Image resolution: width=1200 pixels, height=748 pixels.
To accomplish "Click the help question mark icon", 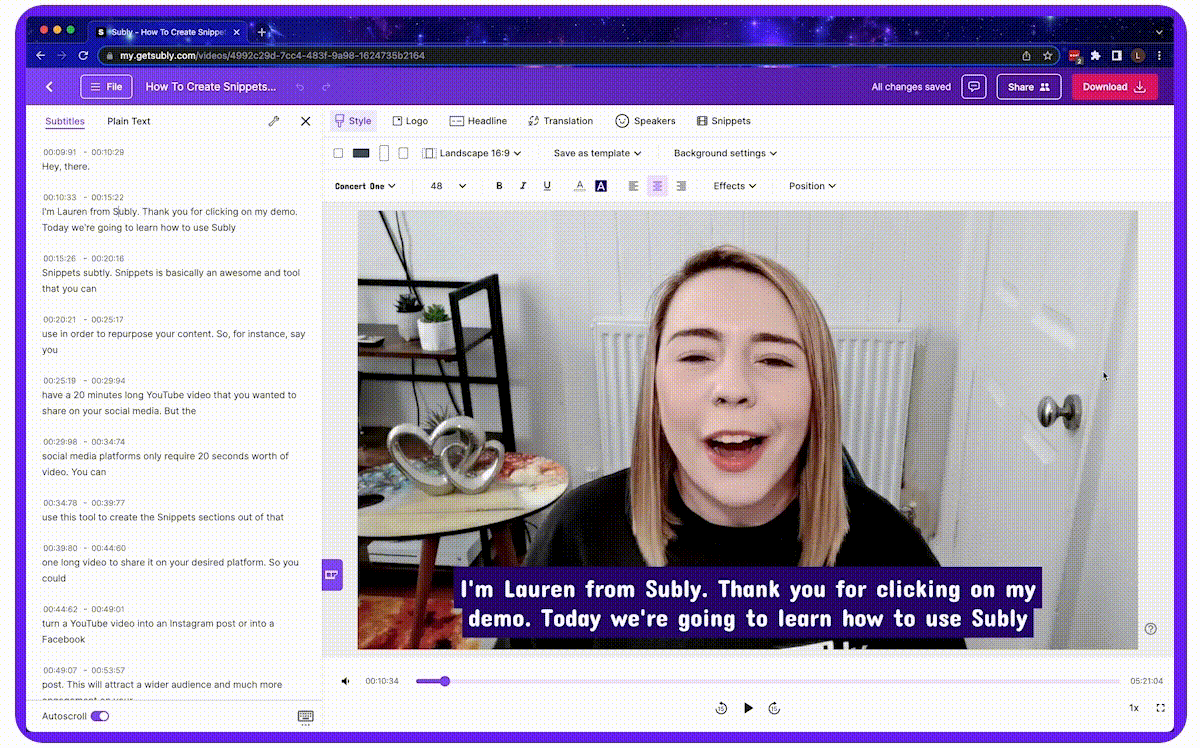I will coord(1150,629).
